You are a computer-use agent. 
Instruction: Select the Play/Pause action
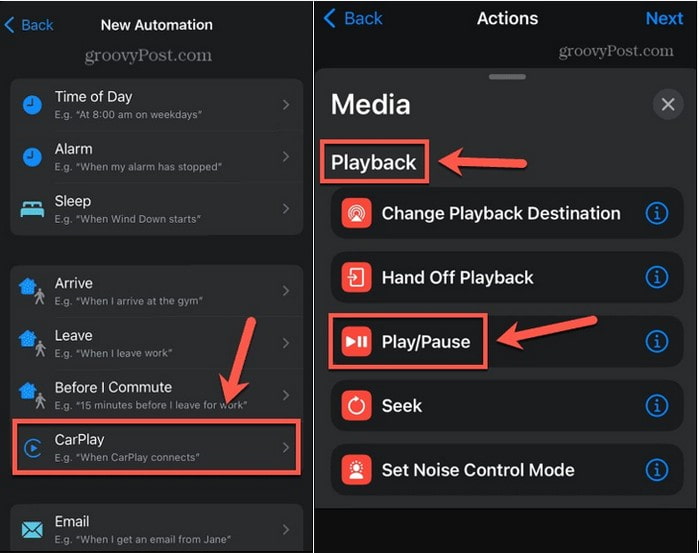click(425, 342)
